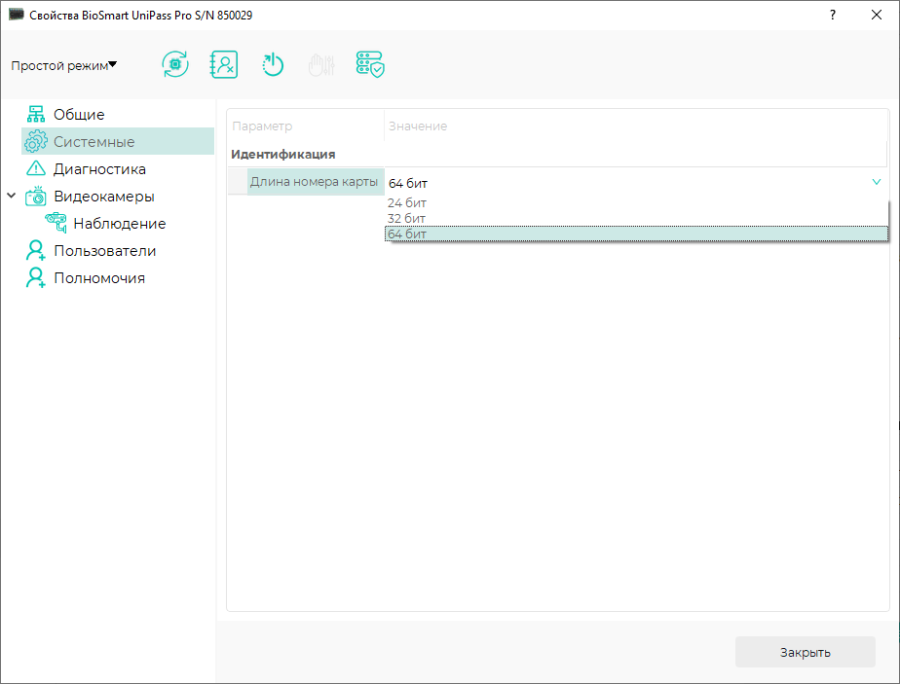
Task: Click the Полномочия user icon
Action: [x=36, y=278]
